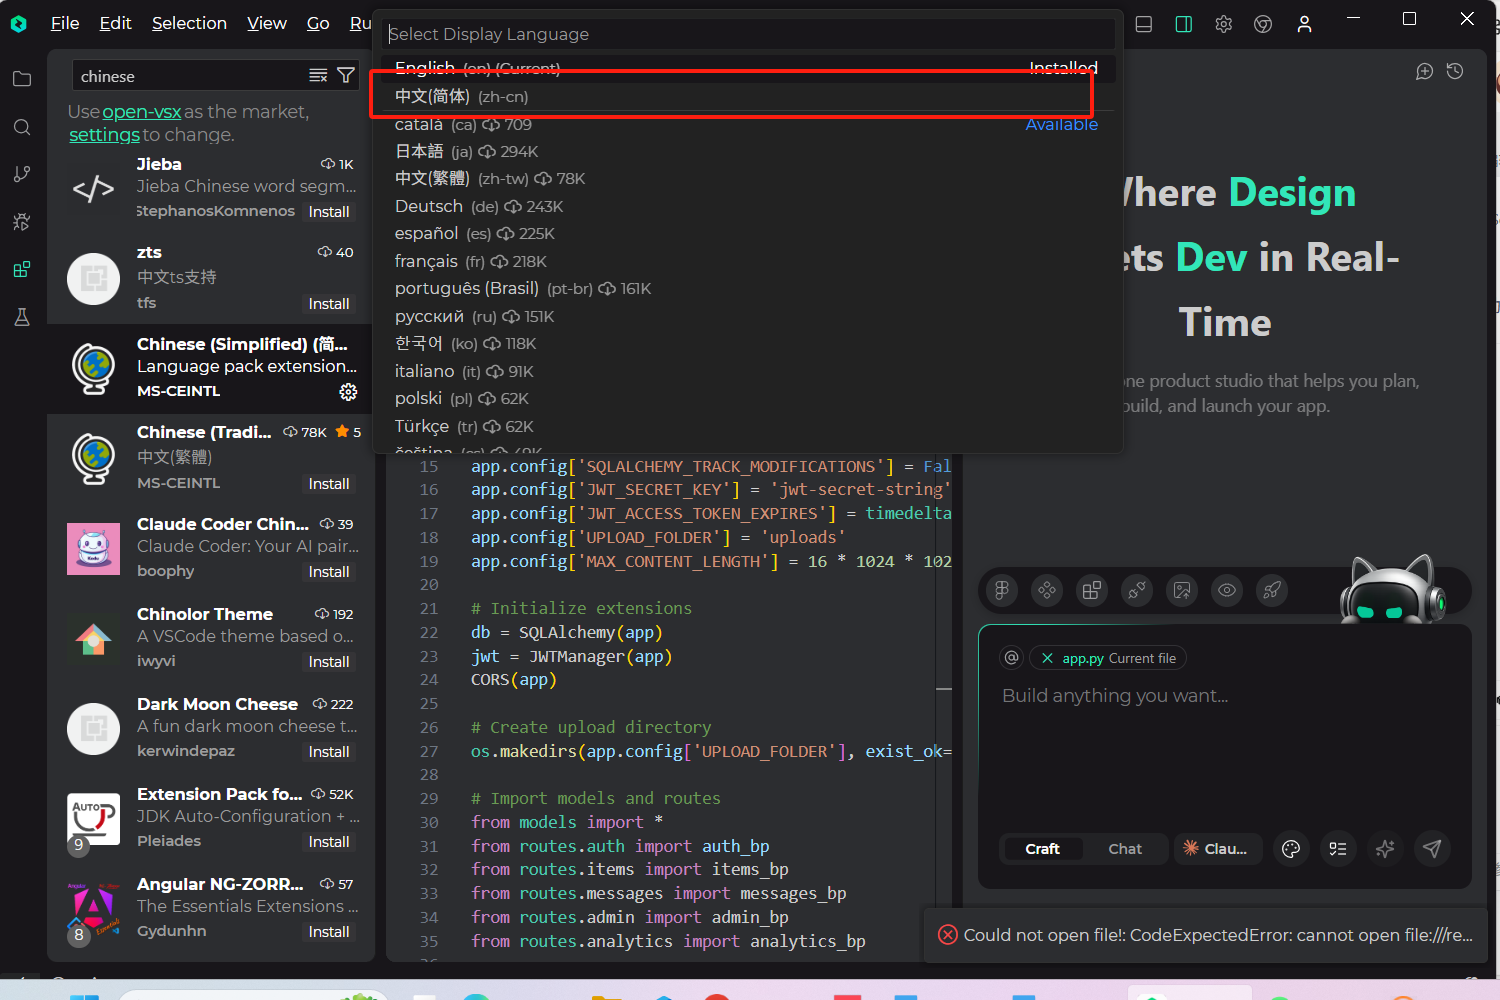Screen dimensions: 1500x1000
Task: Toggle the secondary sidebar layout icon
Action: pos(1183,23)
